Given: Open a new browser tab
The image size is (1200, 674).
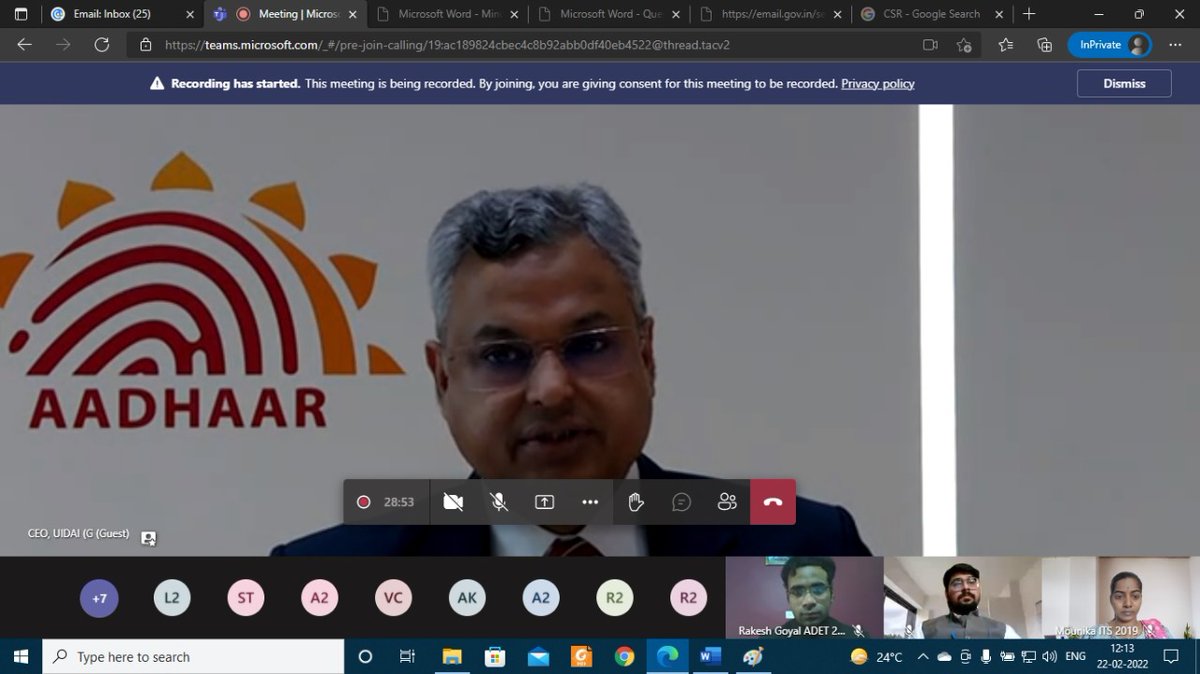Looking at the screenshot, I should (1029, 14).
